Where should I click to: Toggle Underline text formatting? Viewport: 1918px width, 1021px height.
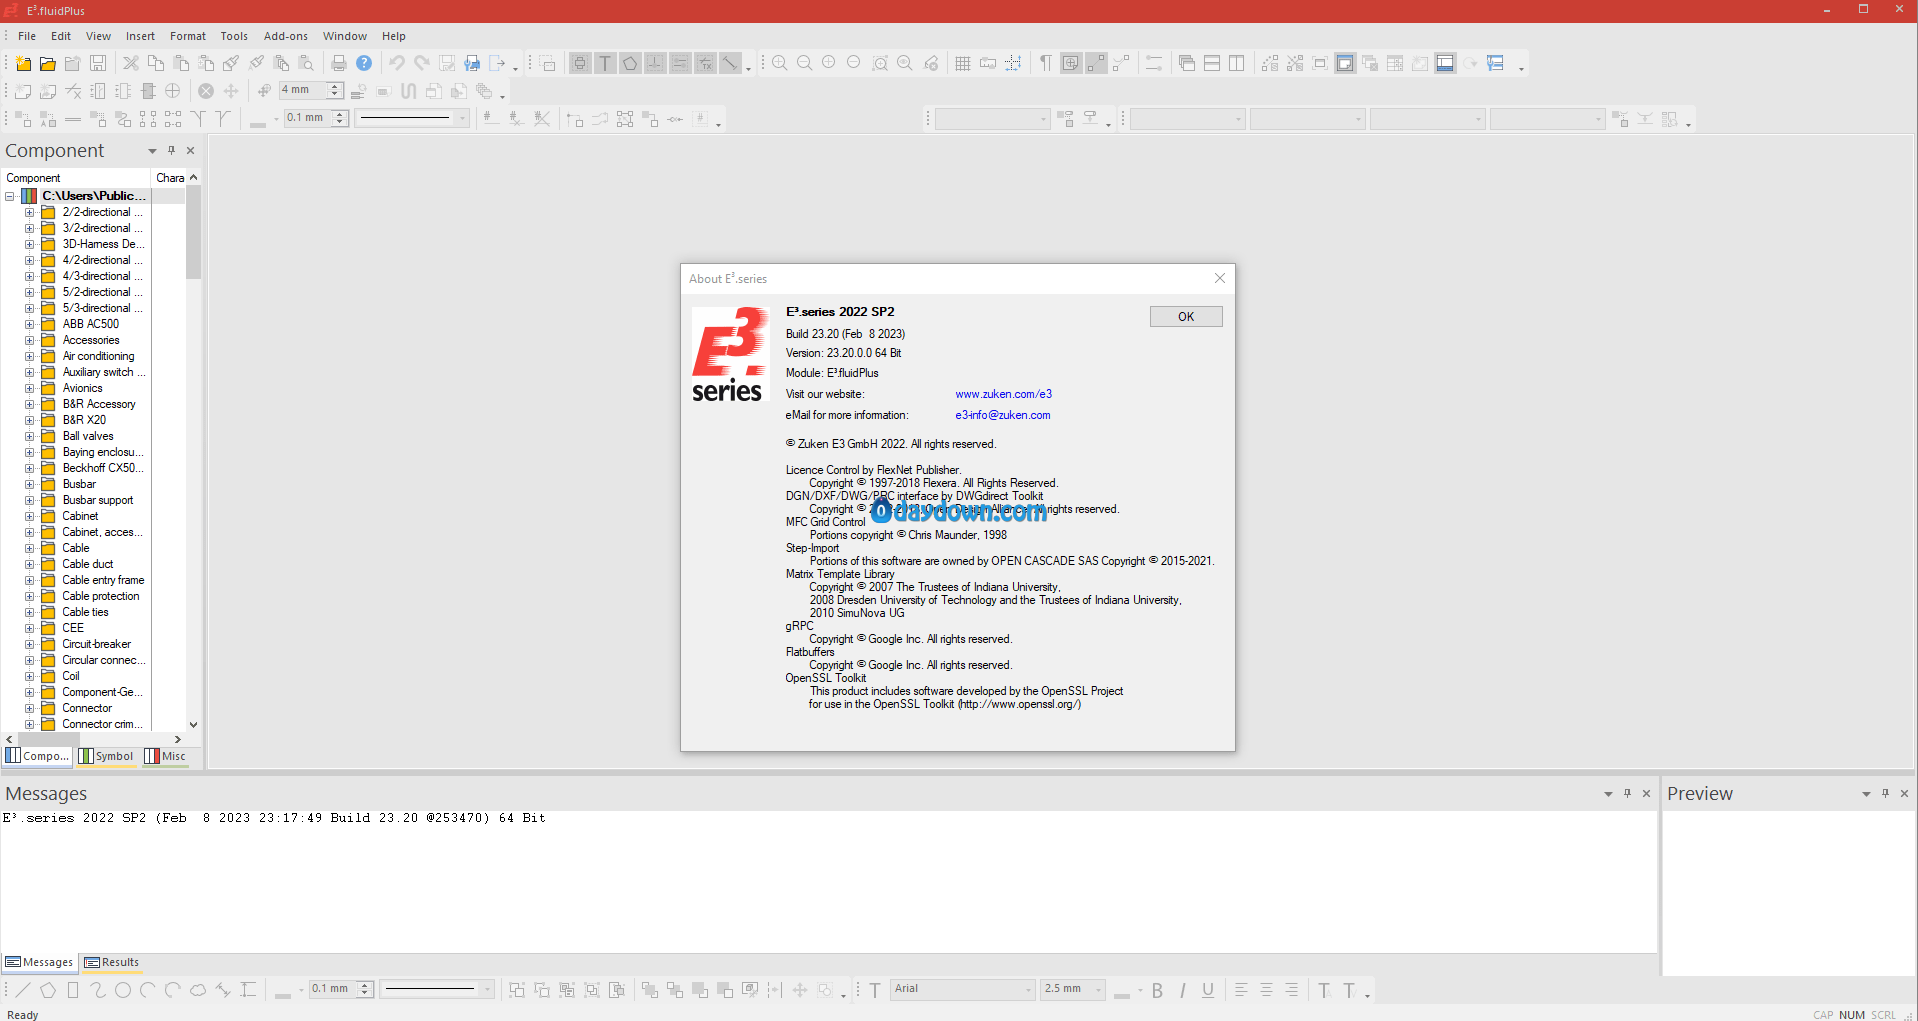coord(1208,990)
